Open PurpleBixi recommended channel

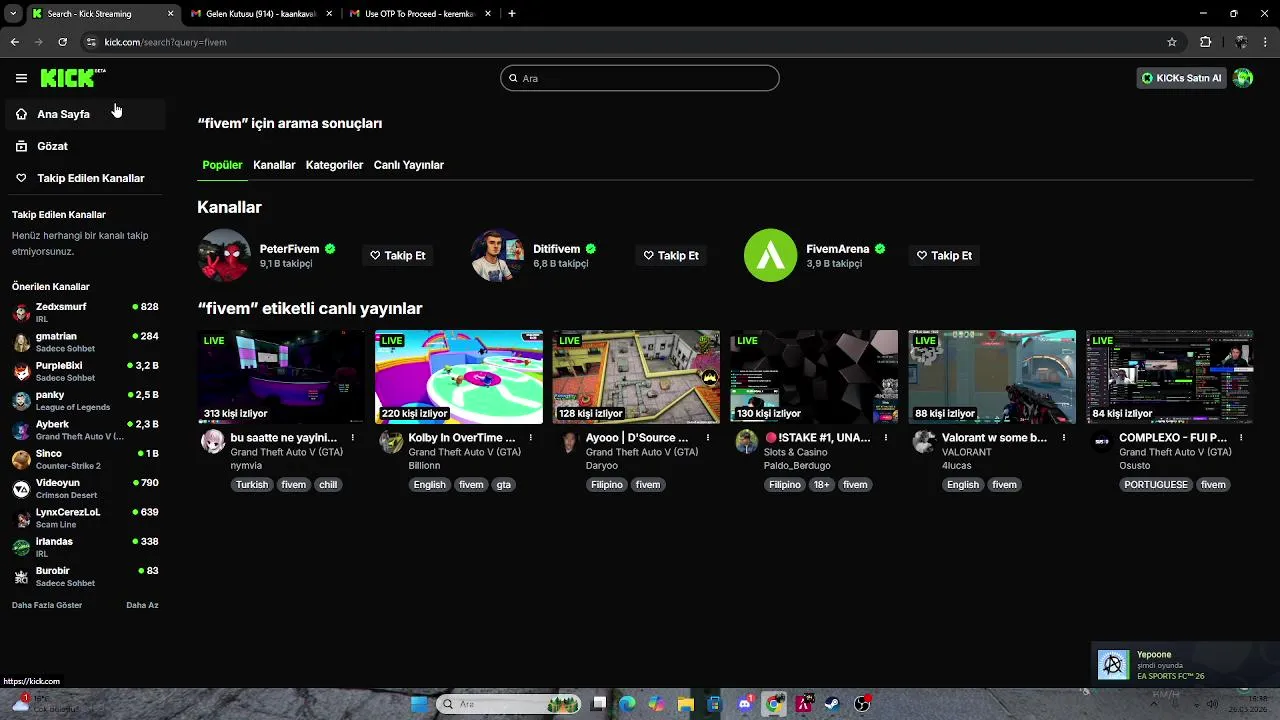click(x=84, y=371)
